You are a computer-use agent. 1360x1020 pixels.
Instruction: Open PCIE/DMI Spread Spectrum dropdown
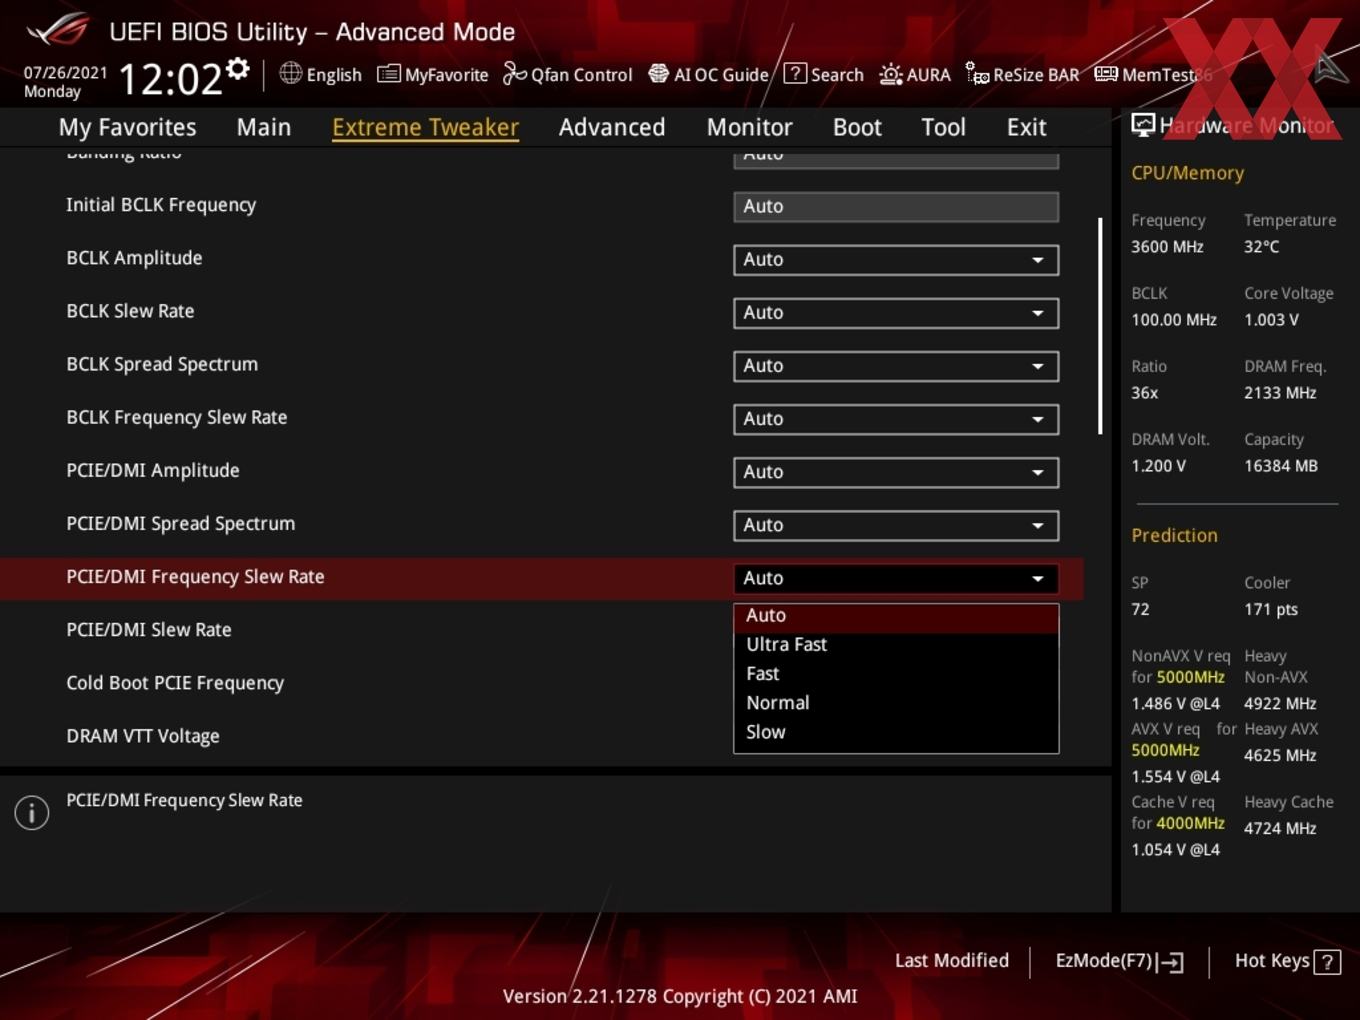coord(896,525)
